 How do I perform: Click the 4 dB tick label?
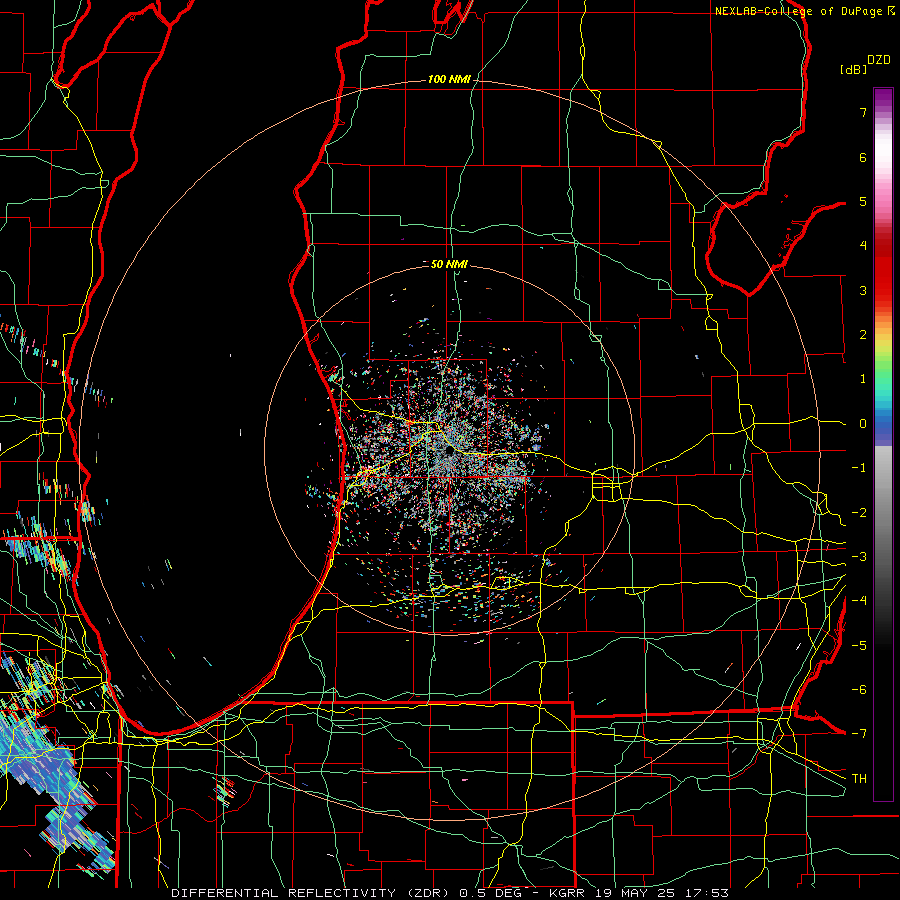[x=863, y=246]
